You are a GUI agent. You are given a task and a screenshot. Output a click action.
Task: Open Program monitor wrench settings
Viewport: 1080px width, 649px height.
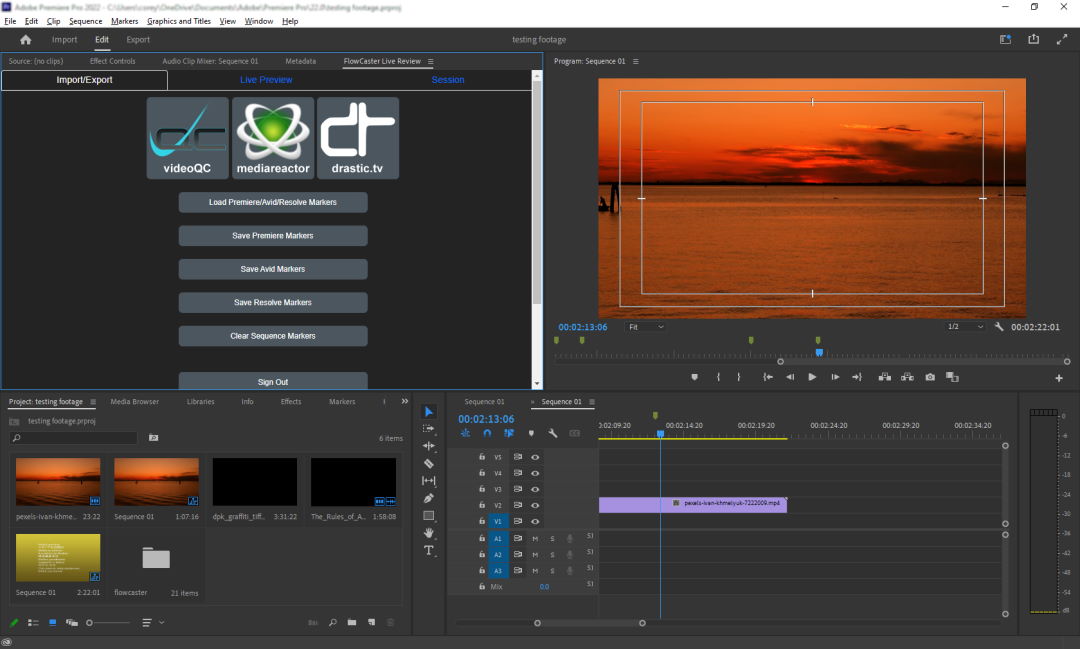999,327
